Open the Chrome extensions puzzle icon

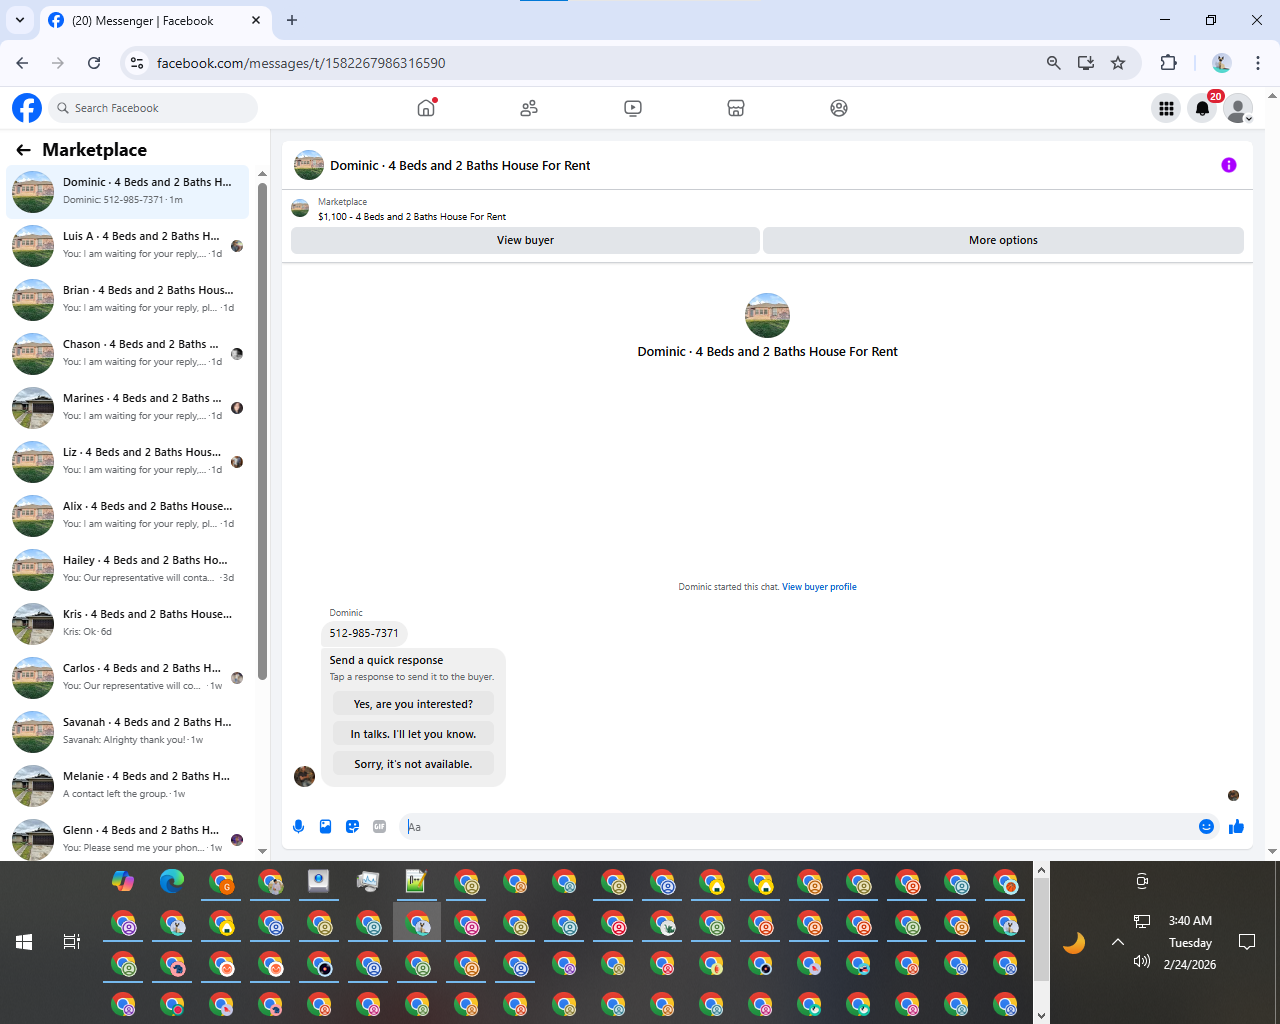click(1168, 63)
